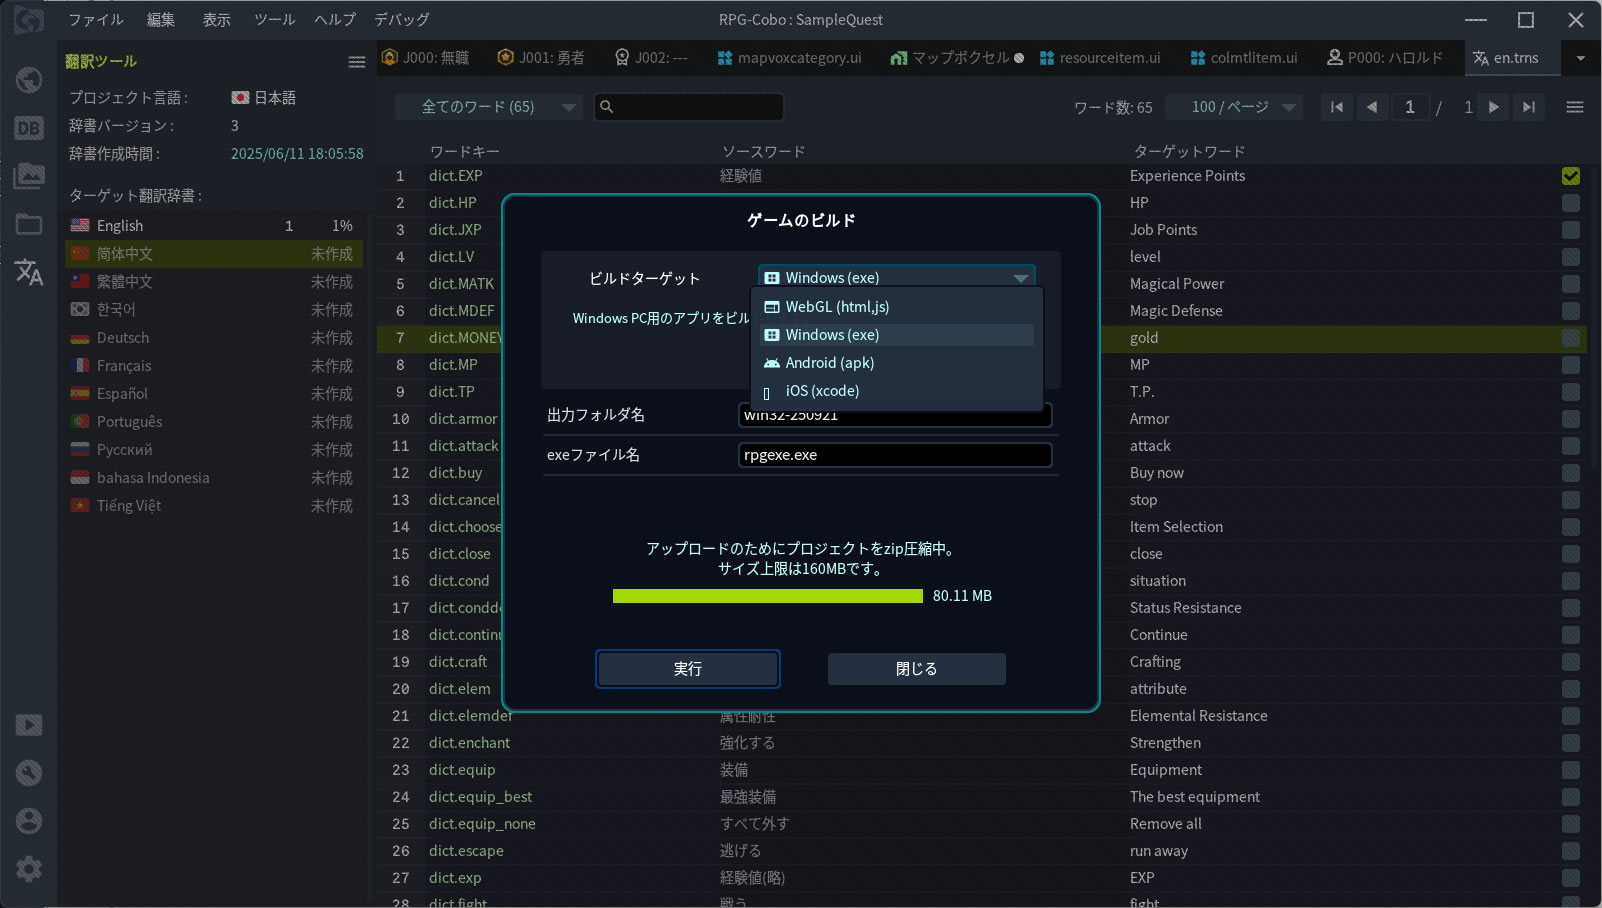Screen dimensions: 1602x908
Task: Click the user account icon in sidebar
Action: (29, 821)
